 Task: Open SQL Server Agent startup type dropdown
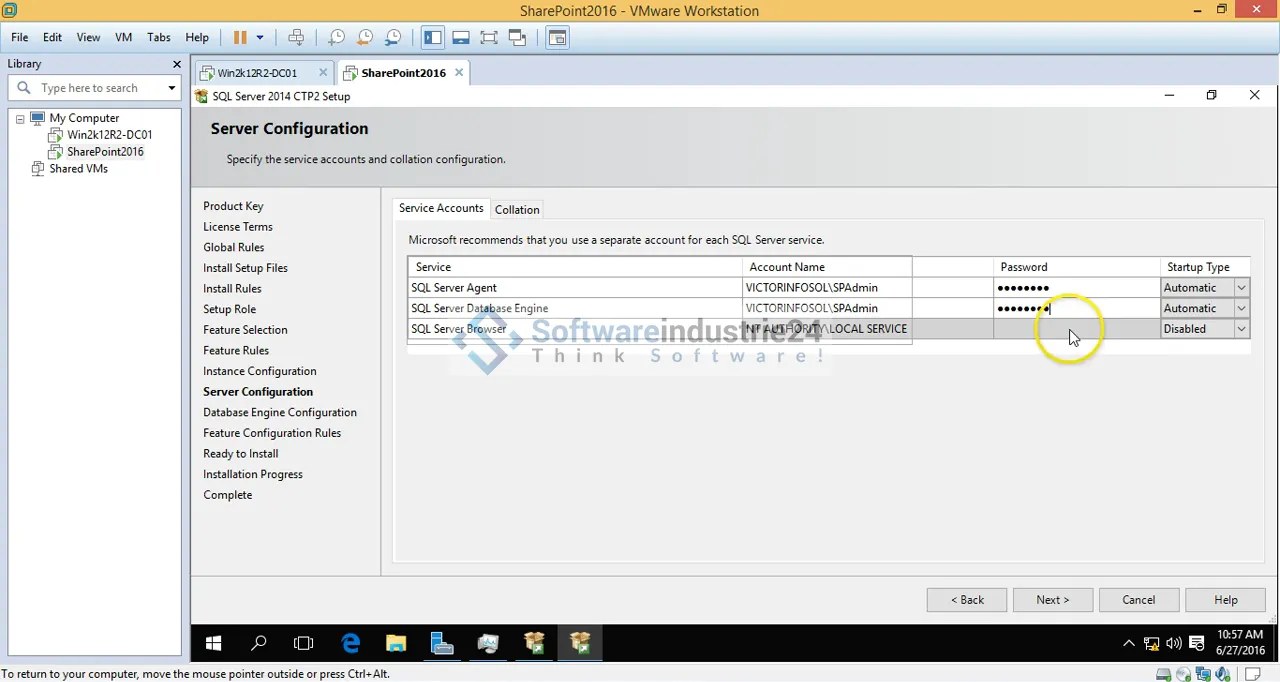[x=1241, y=288]
